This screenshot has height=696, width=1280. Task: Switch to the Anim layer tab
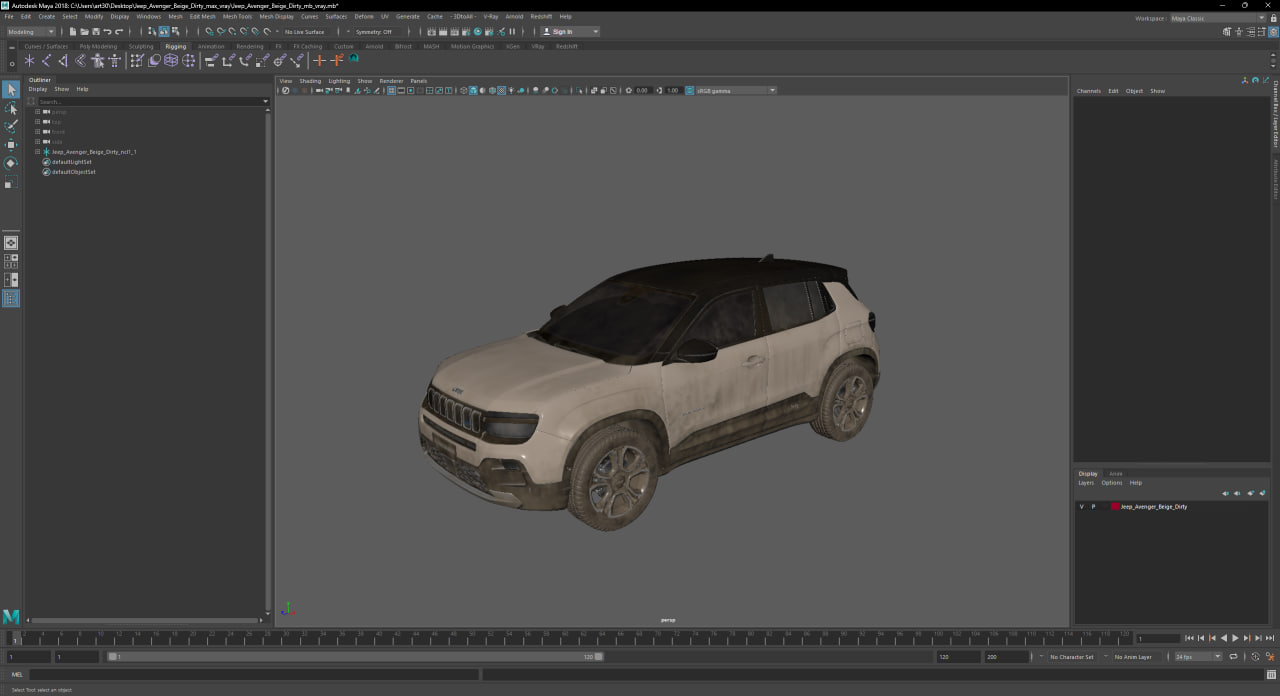[1115, 473]
